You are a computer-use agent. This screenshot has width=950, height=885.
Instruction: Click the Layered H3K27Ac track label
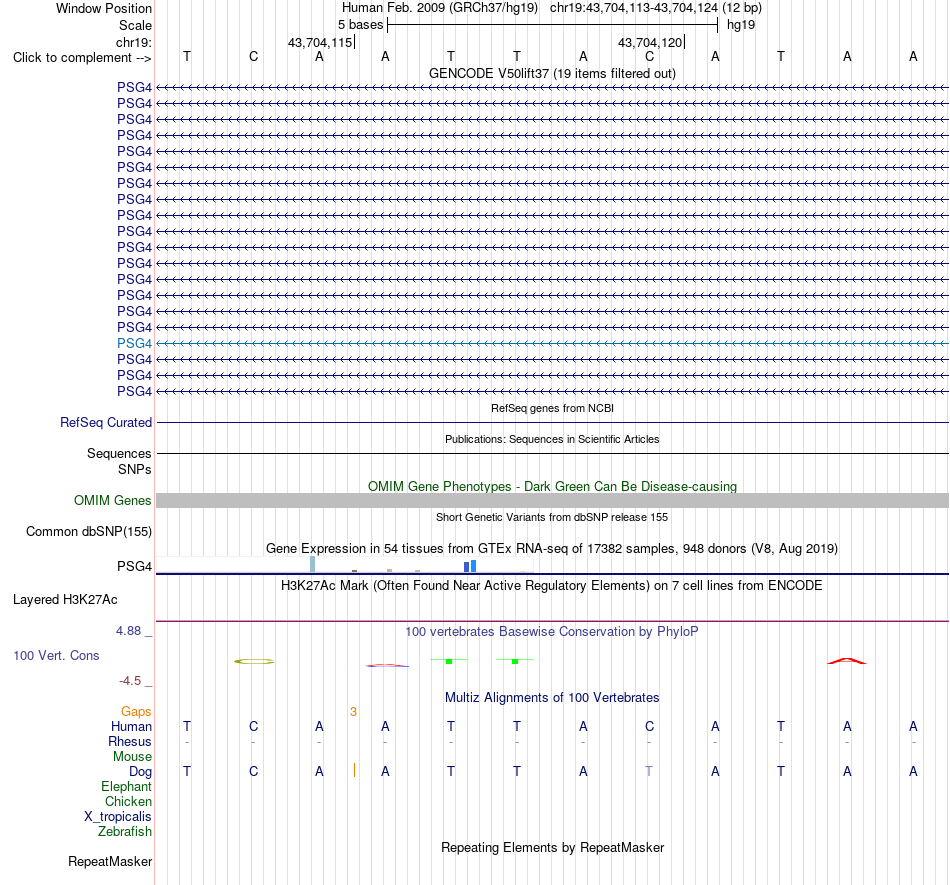pyautogui.click(x=65, y=600)
